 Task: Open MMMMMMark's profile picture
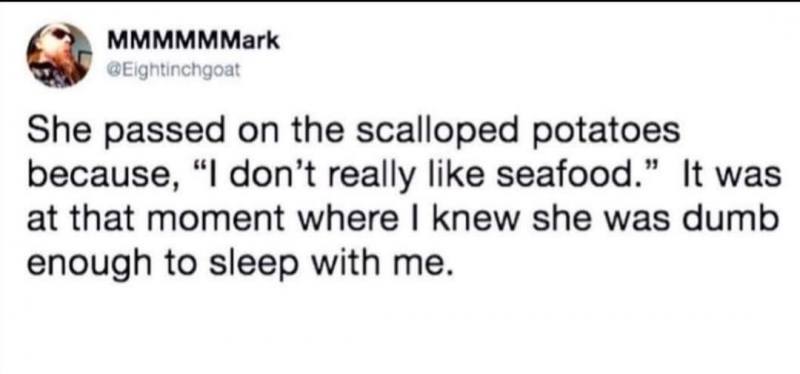coord(60,55)
